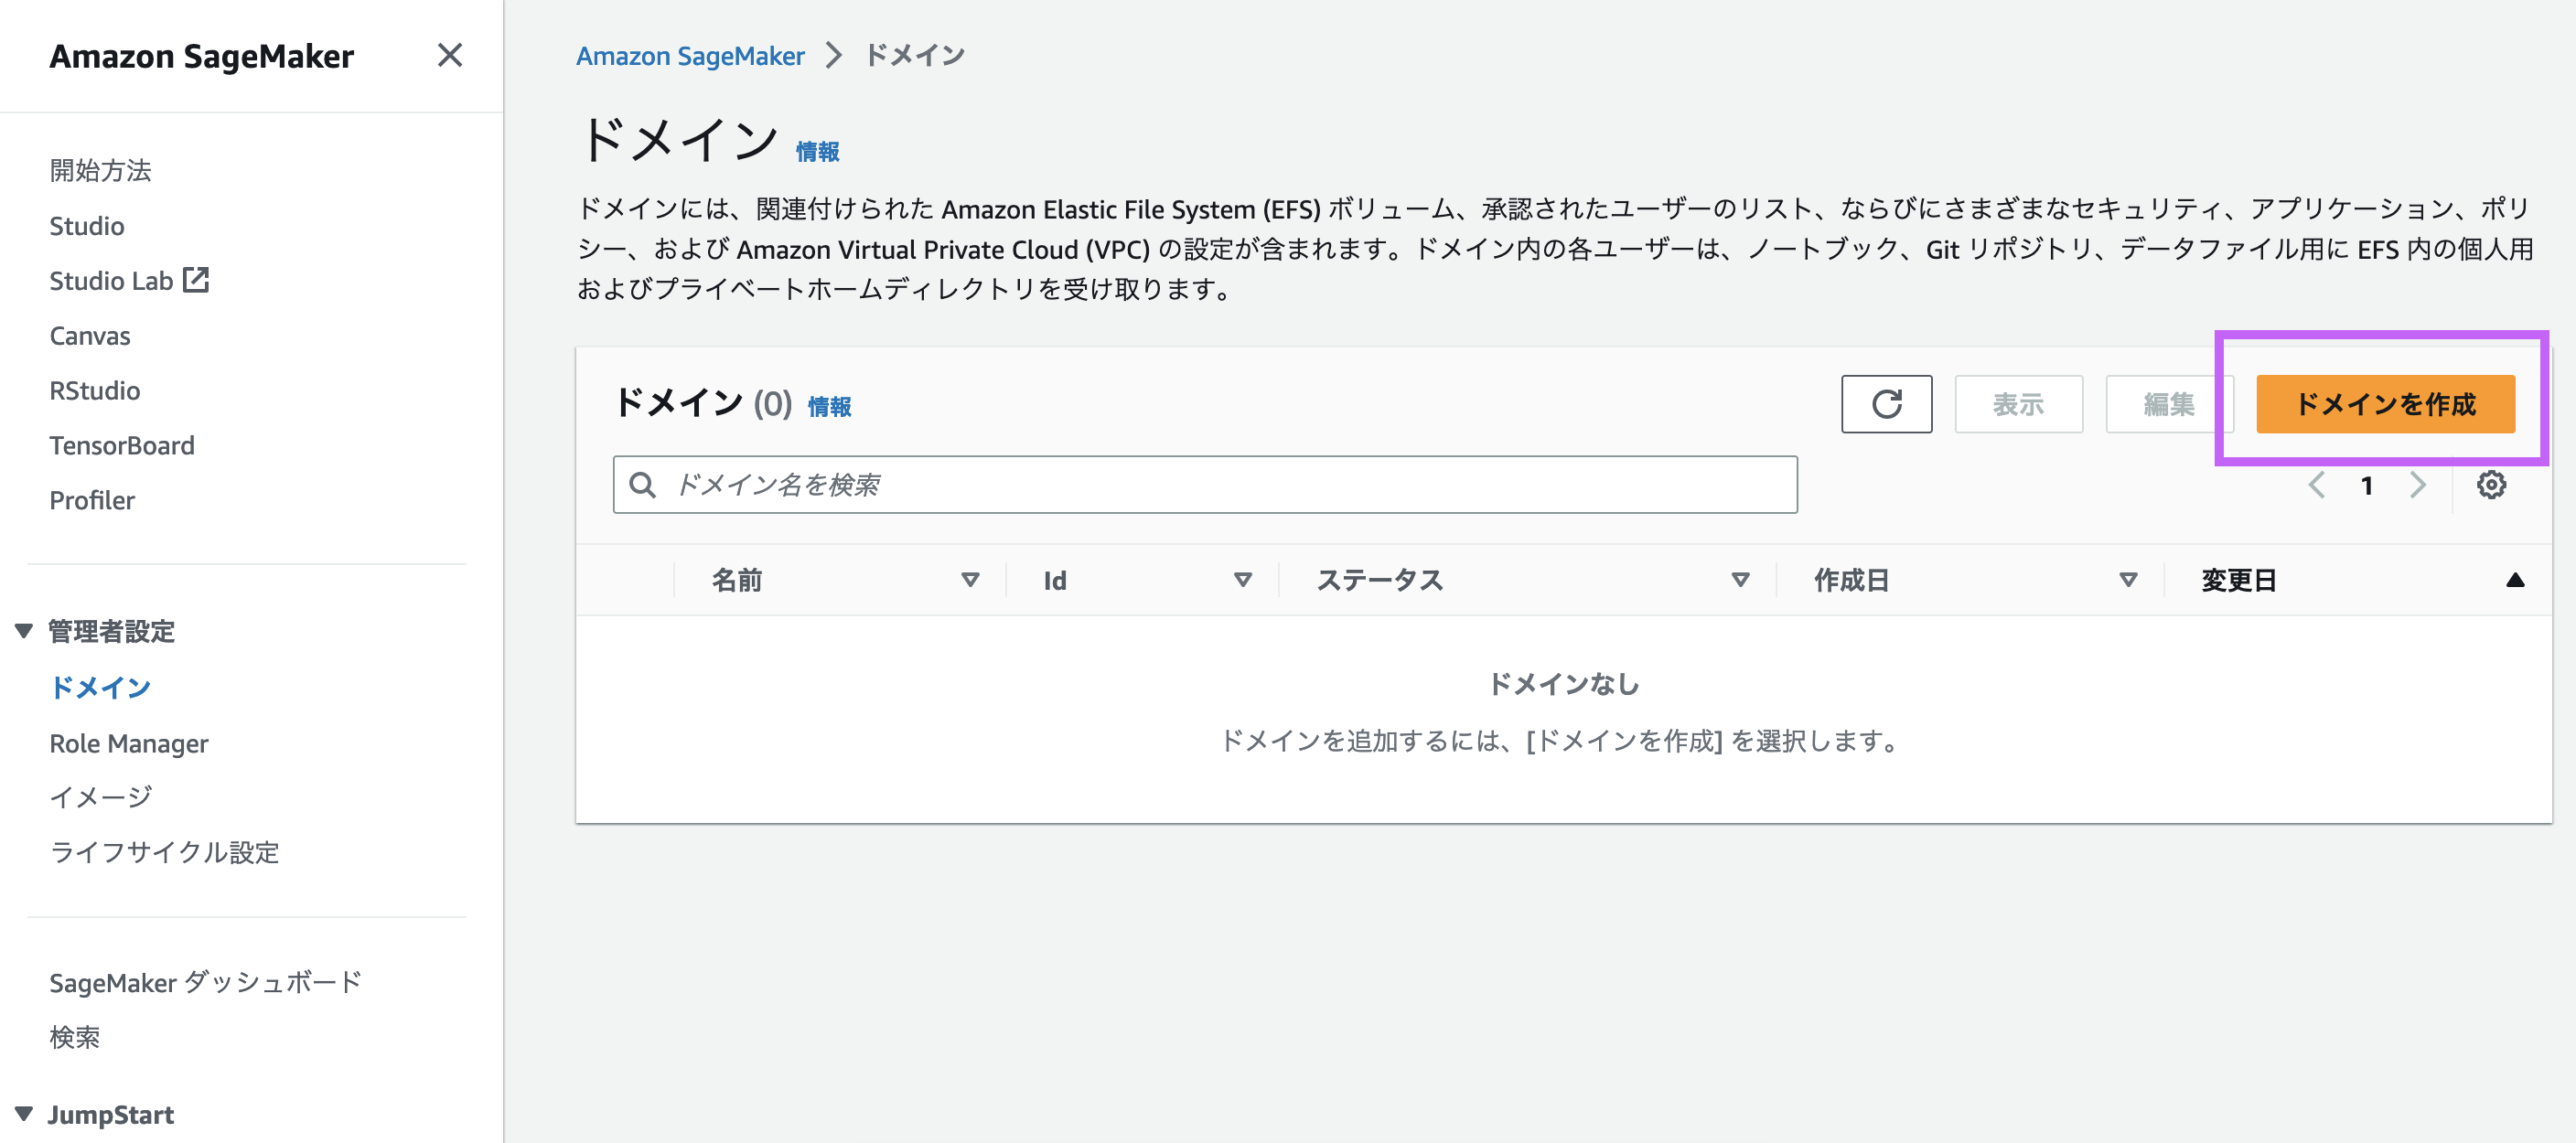Viewport: 2576px width, 1143px height.
Task: Go to next page arrow
Action: coord(2418,485)
